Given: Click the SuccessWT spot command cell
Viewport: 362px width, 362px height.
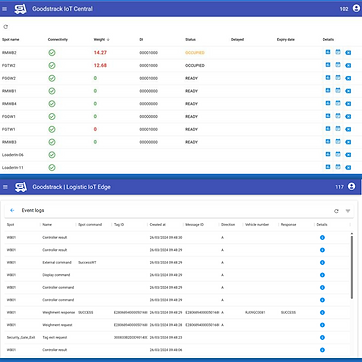Looking at the screenshot, I should [x=87, y=263].
